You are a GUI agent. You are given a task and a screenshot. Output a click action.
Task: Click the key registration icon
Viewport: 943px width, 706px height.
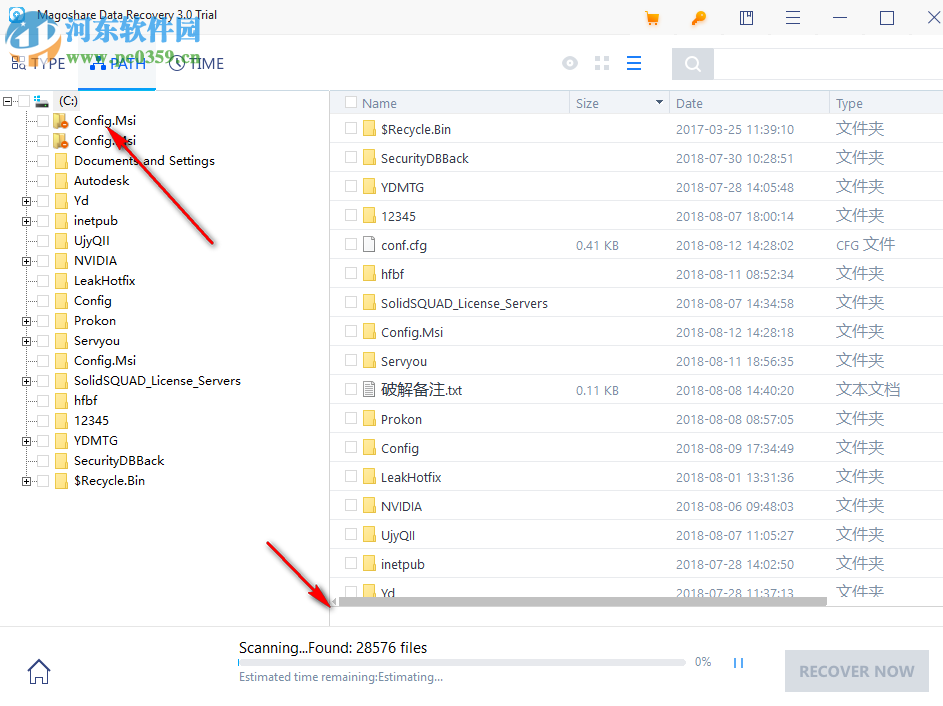pyautogui.click(x=698, y=17)
